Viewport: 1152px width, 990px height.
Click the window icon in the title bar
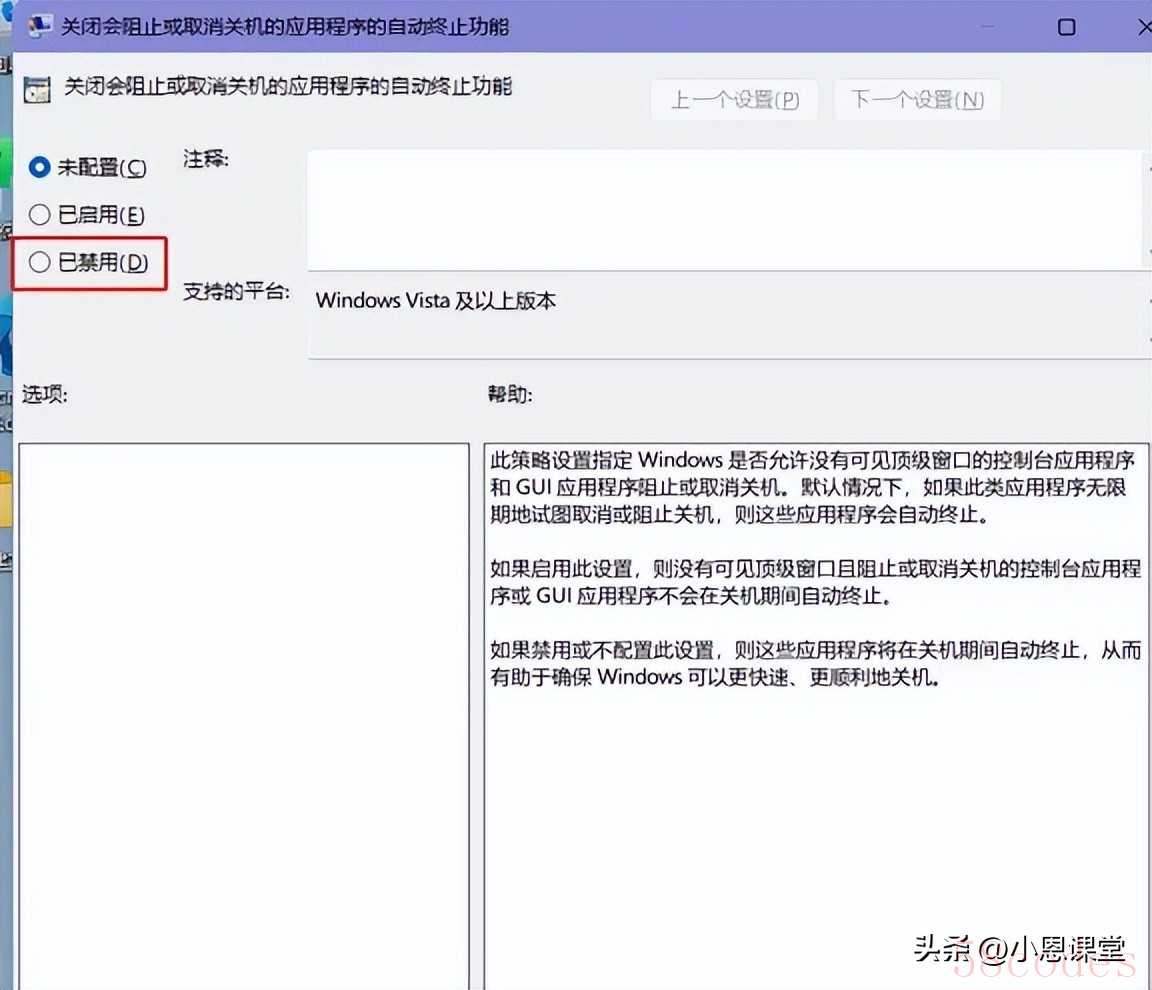click(x=40, y=25)
